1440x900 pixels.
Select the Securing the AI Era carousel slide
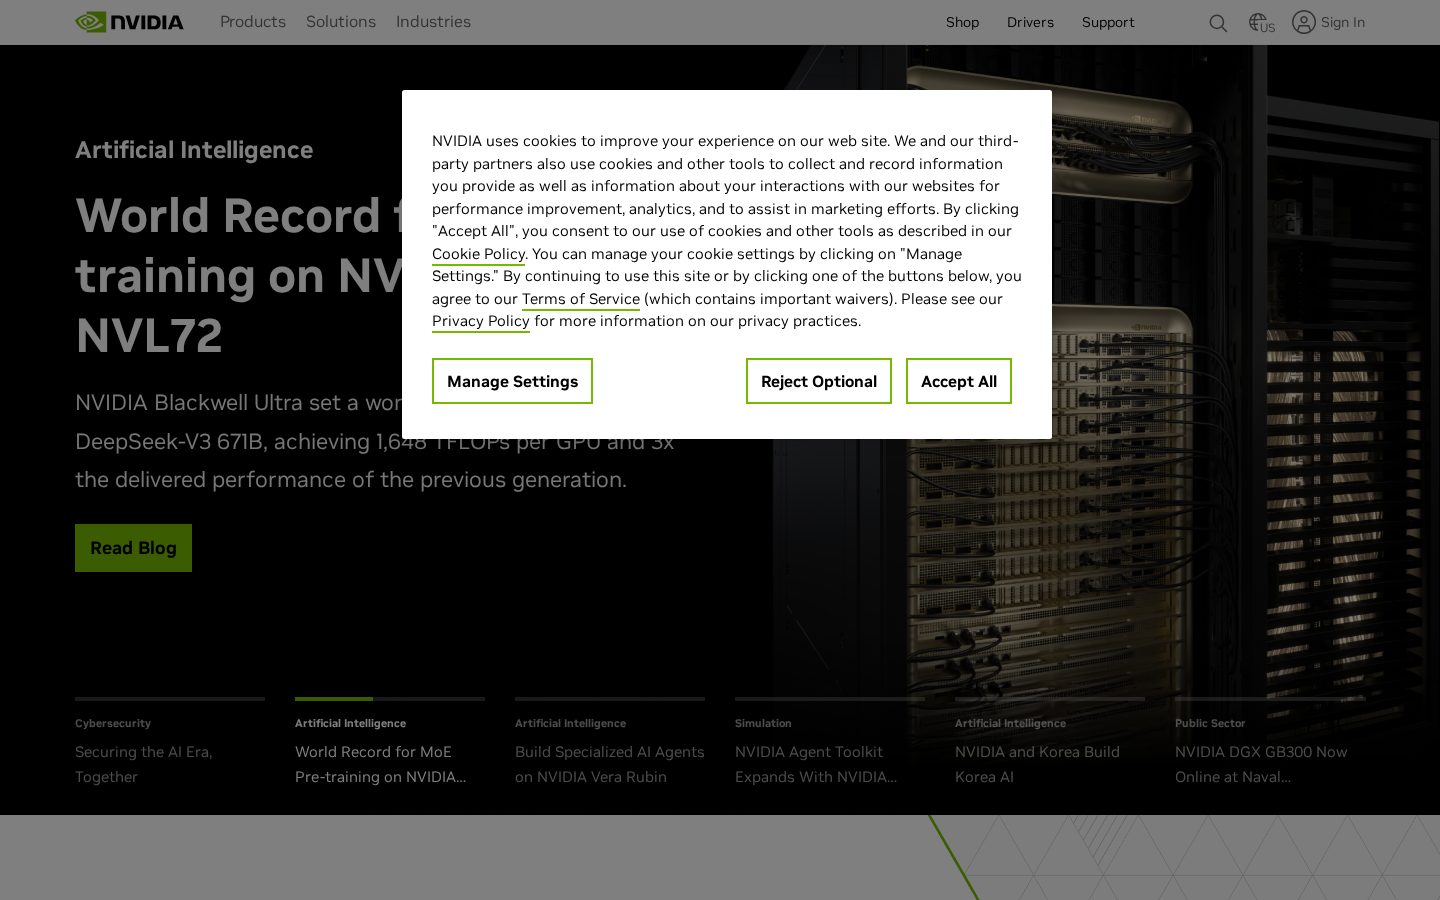tap(170, 742)
